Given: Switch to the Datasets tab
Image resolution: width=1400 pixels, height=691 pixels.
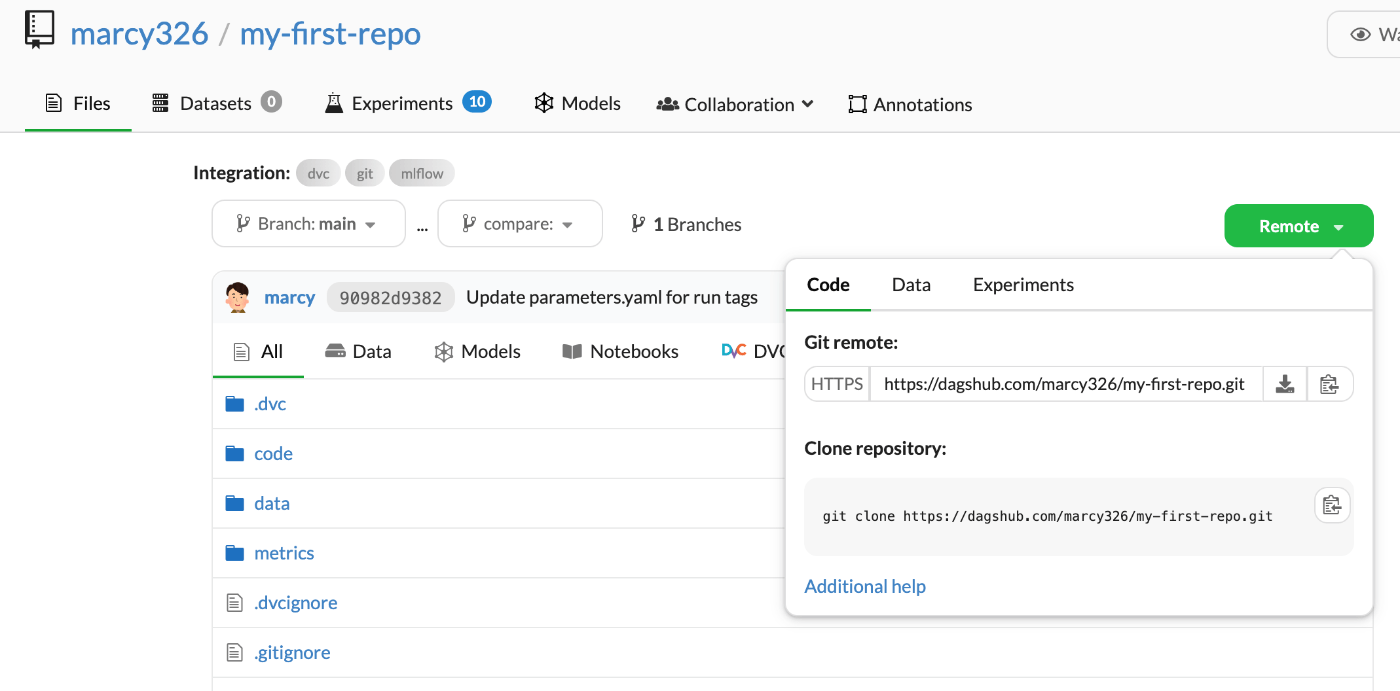Looking at the screenshot, I should 216,103.
